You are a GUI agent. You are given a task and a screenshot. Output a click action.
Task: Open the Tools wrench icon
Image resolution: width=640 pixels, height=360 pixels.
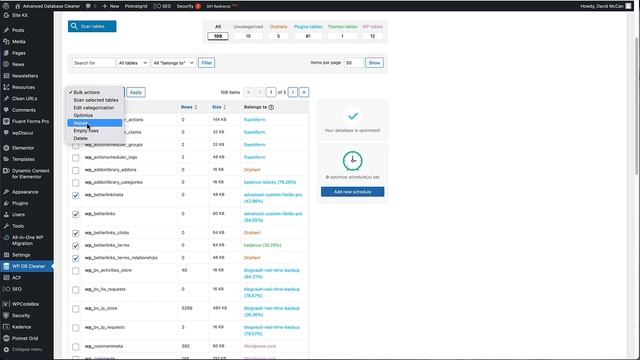(x=6, y=226)
